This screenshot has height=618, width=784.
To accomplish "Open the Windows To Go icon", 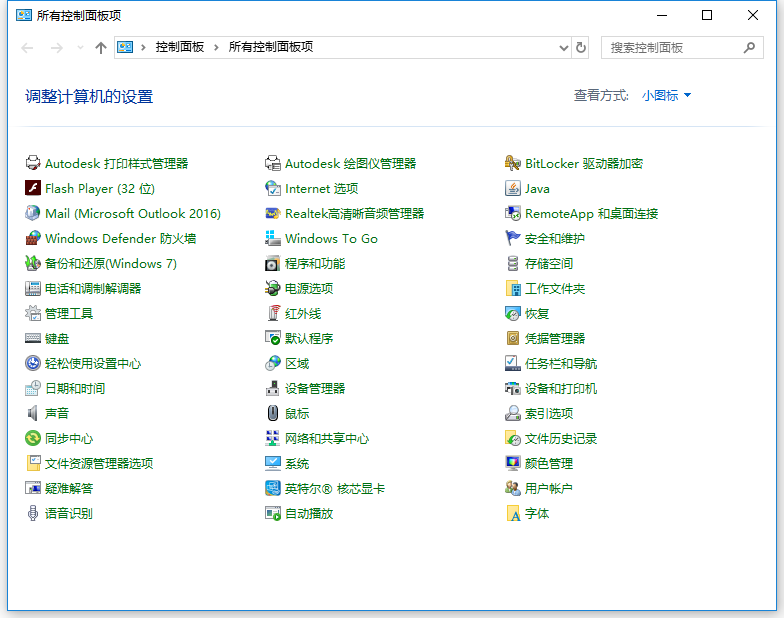I will pos(273,238).
